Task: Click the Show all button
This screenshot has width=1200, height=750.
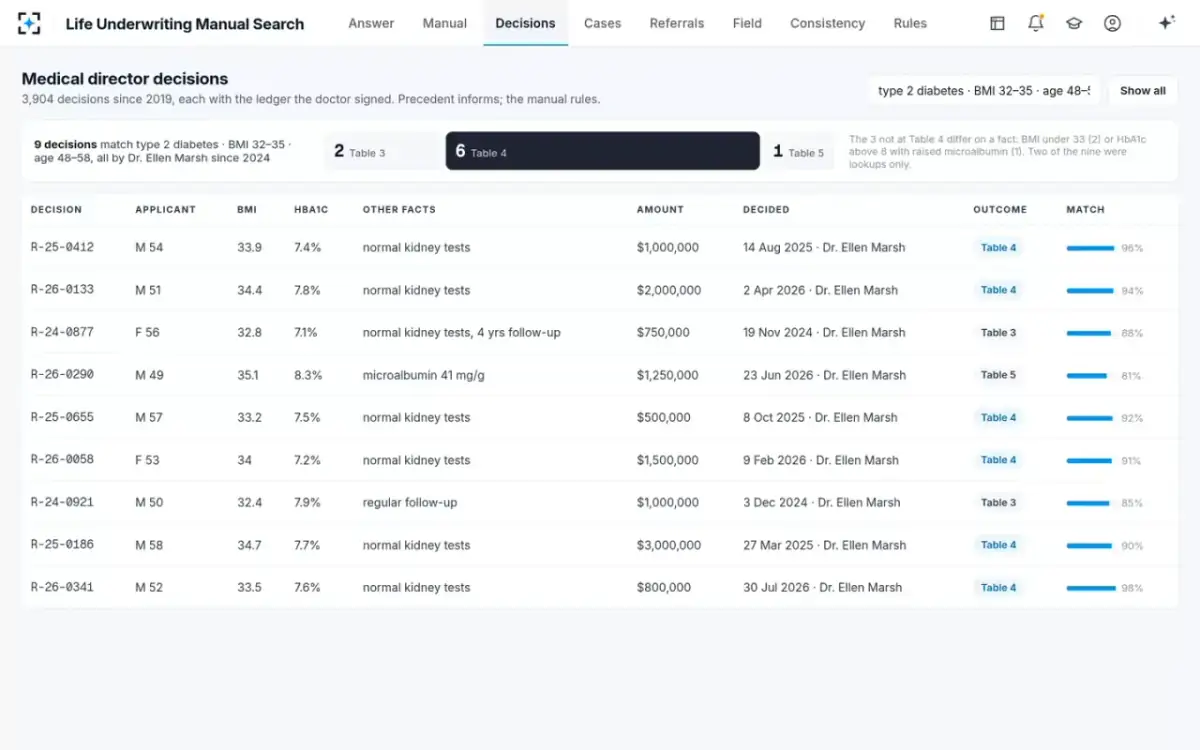Action: pyautogui.click(x=1143, y=91)
